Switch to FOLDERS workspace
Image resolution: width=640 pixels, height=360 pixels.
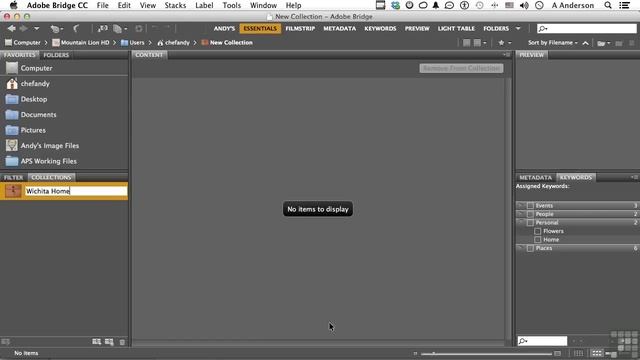(x=496, y=29)
